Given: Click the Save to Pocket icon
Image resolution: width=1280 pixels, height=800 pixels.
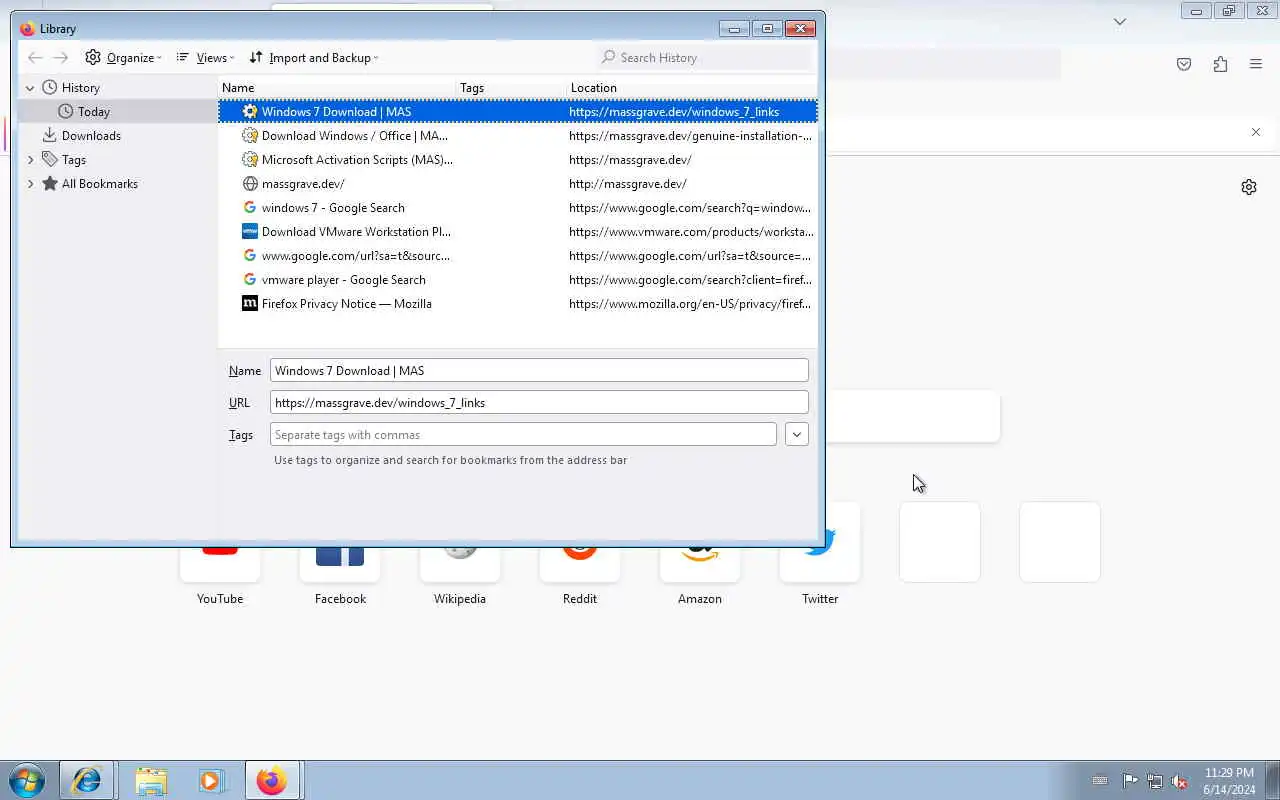Looking at the screenshot, I should click(x=1184, y=64).
